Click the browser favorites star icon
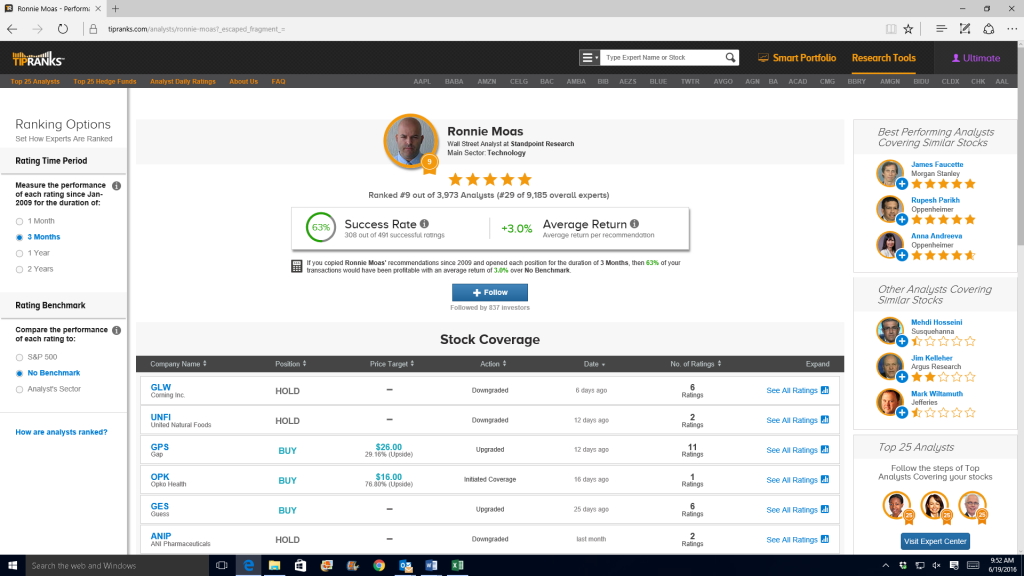 (908, 29)
